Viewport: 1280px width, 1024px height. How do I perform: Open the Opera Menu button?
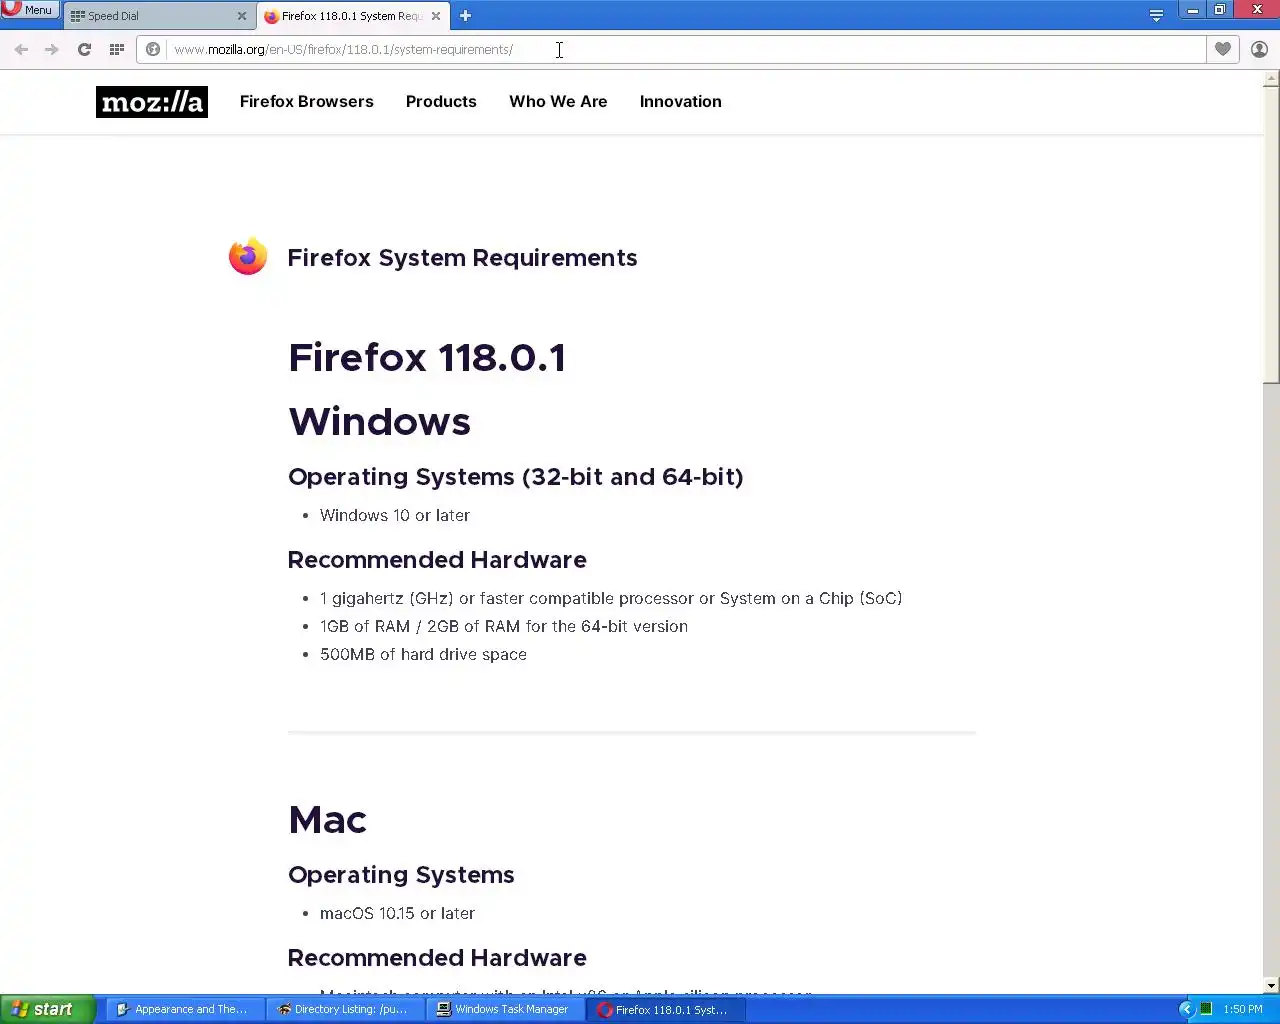click(x=29, y=9)
